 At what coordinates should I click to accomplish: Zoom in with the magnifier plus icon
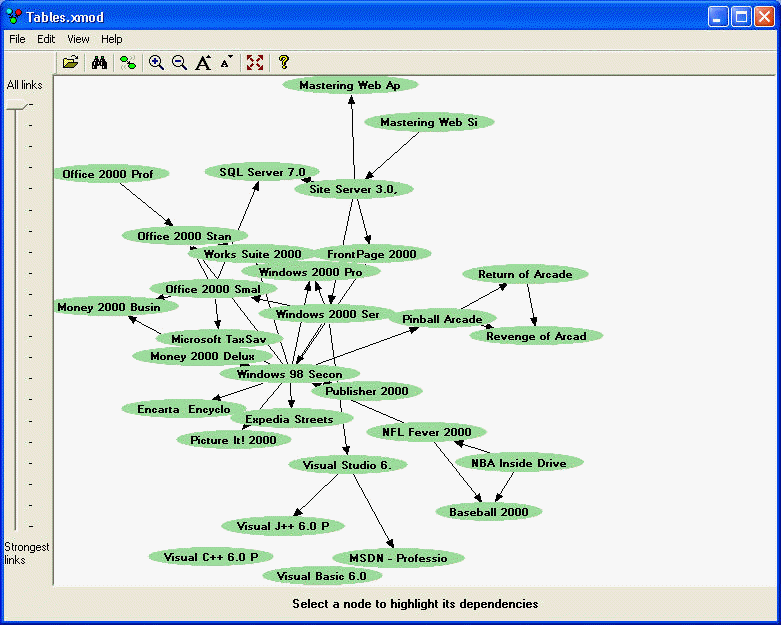pyautogui.click(x=156, y=62)
